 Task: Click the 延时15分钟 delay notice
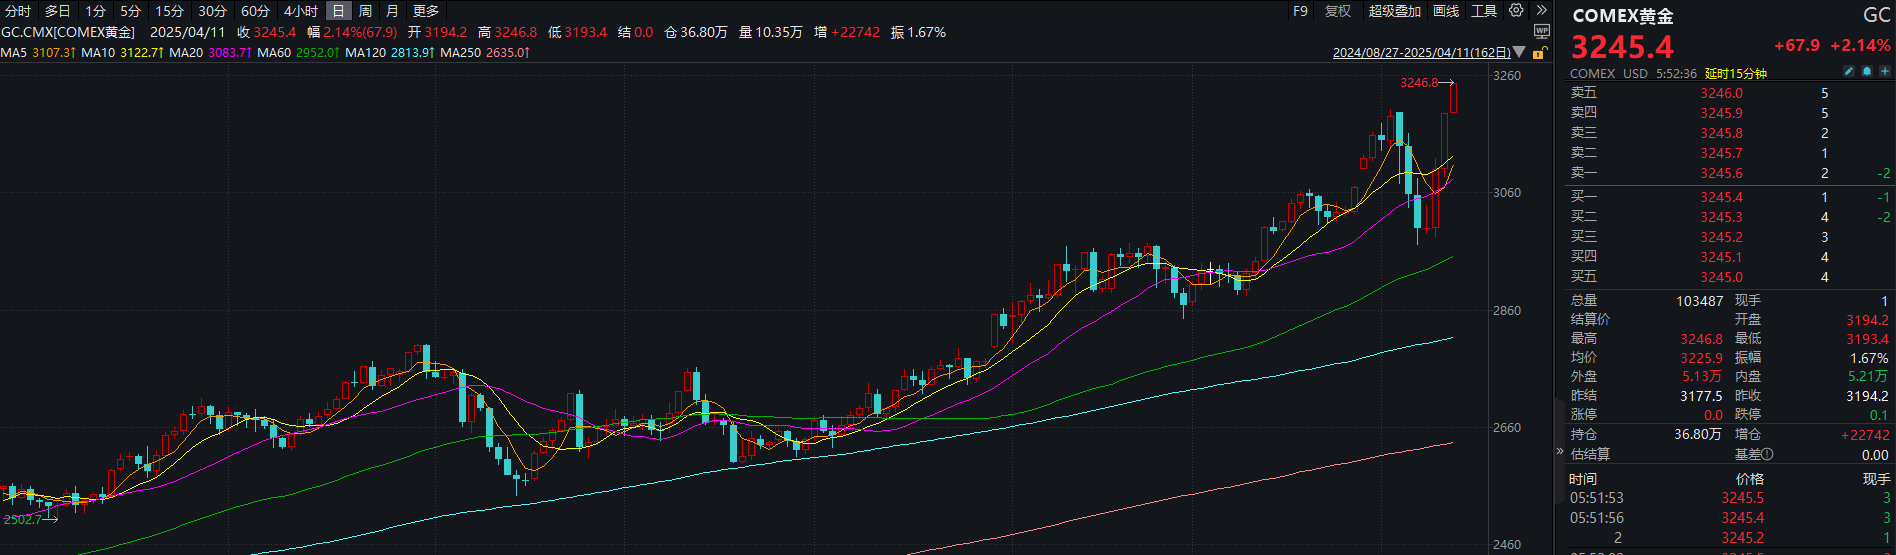point(1736,74)
